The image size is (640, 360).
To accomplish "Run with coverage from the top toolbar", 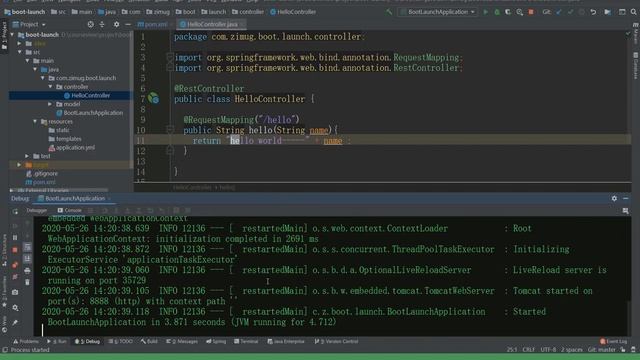I will point(508,12).
